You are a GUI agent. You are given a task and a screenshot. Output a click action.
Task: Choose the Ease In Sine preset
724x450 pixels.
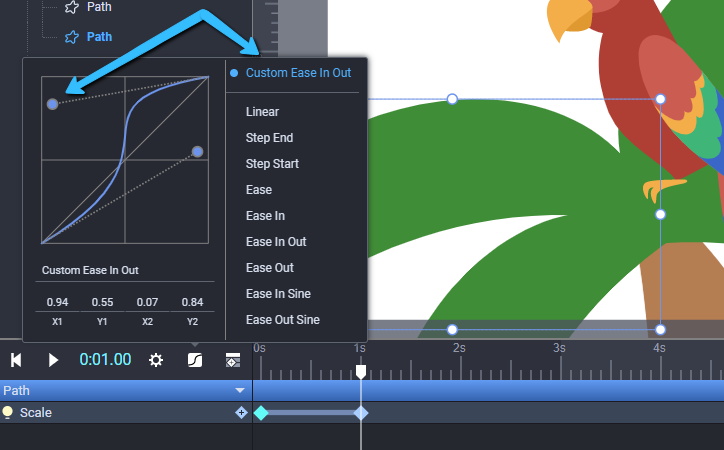point(278,294)
